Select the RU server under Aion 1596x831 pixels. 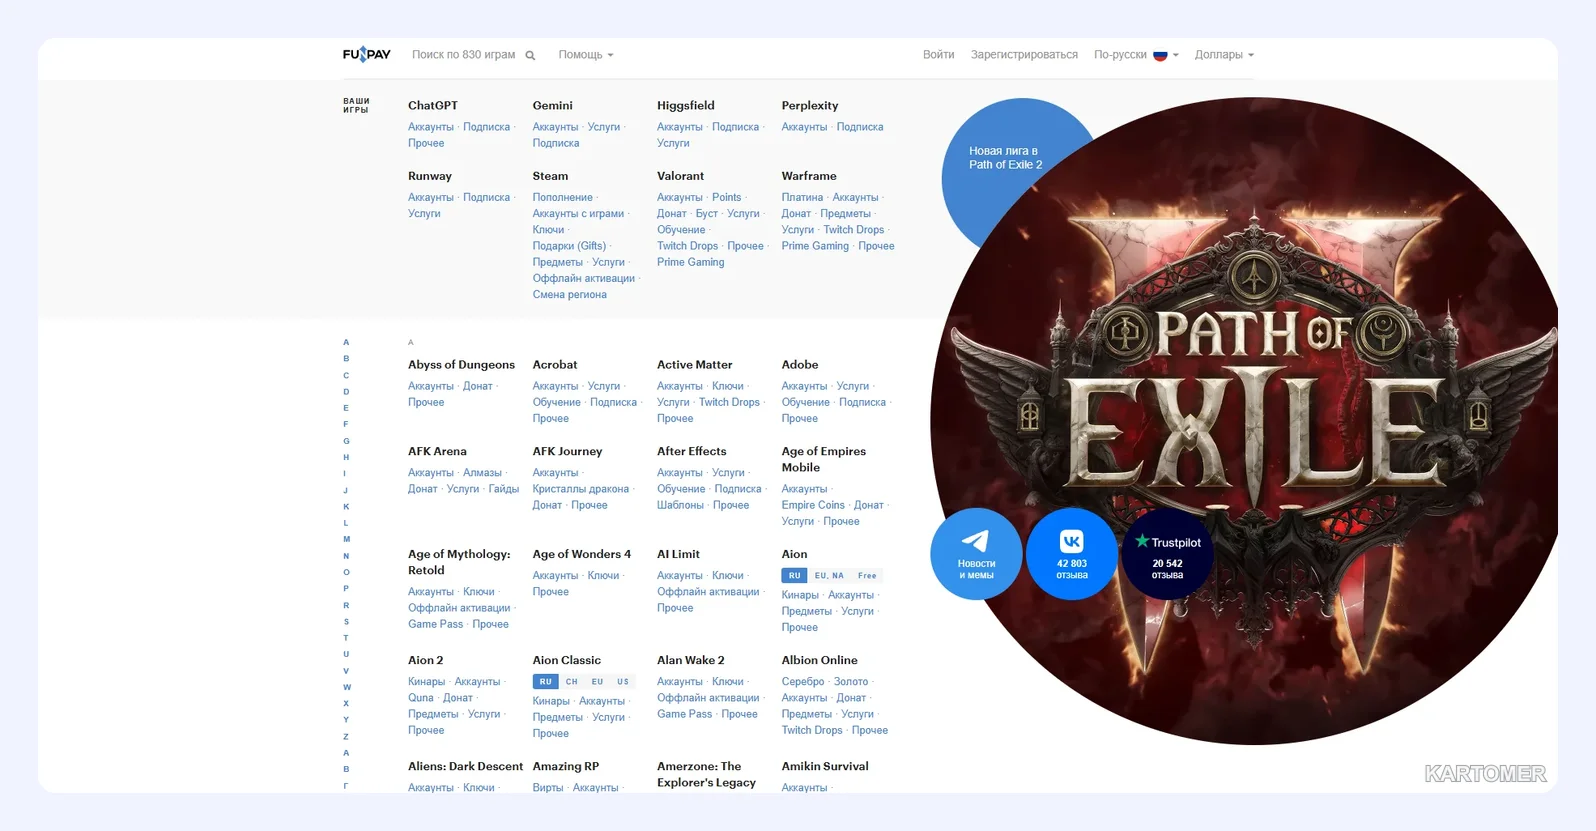tap(794, 576)
